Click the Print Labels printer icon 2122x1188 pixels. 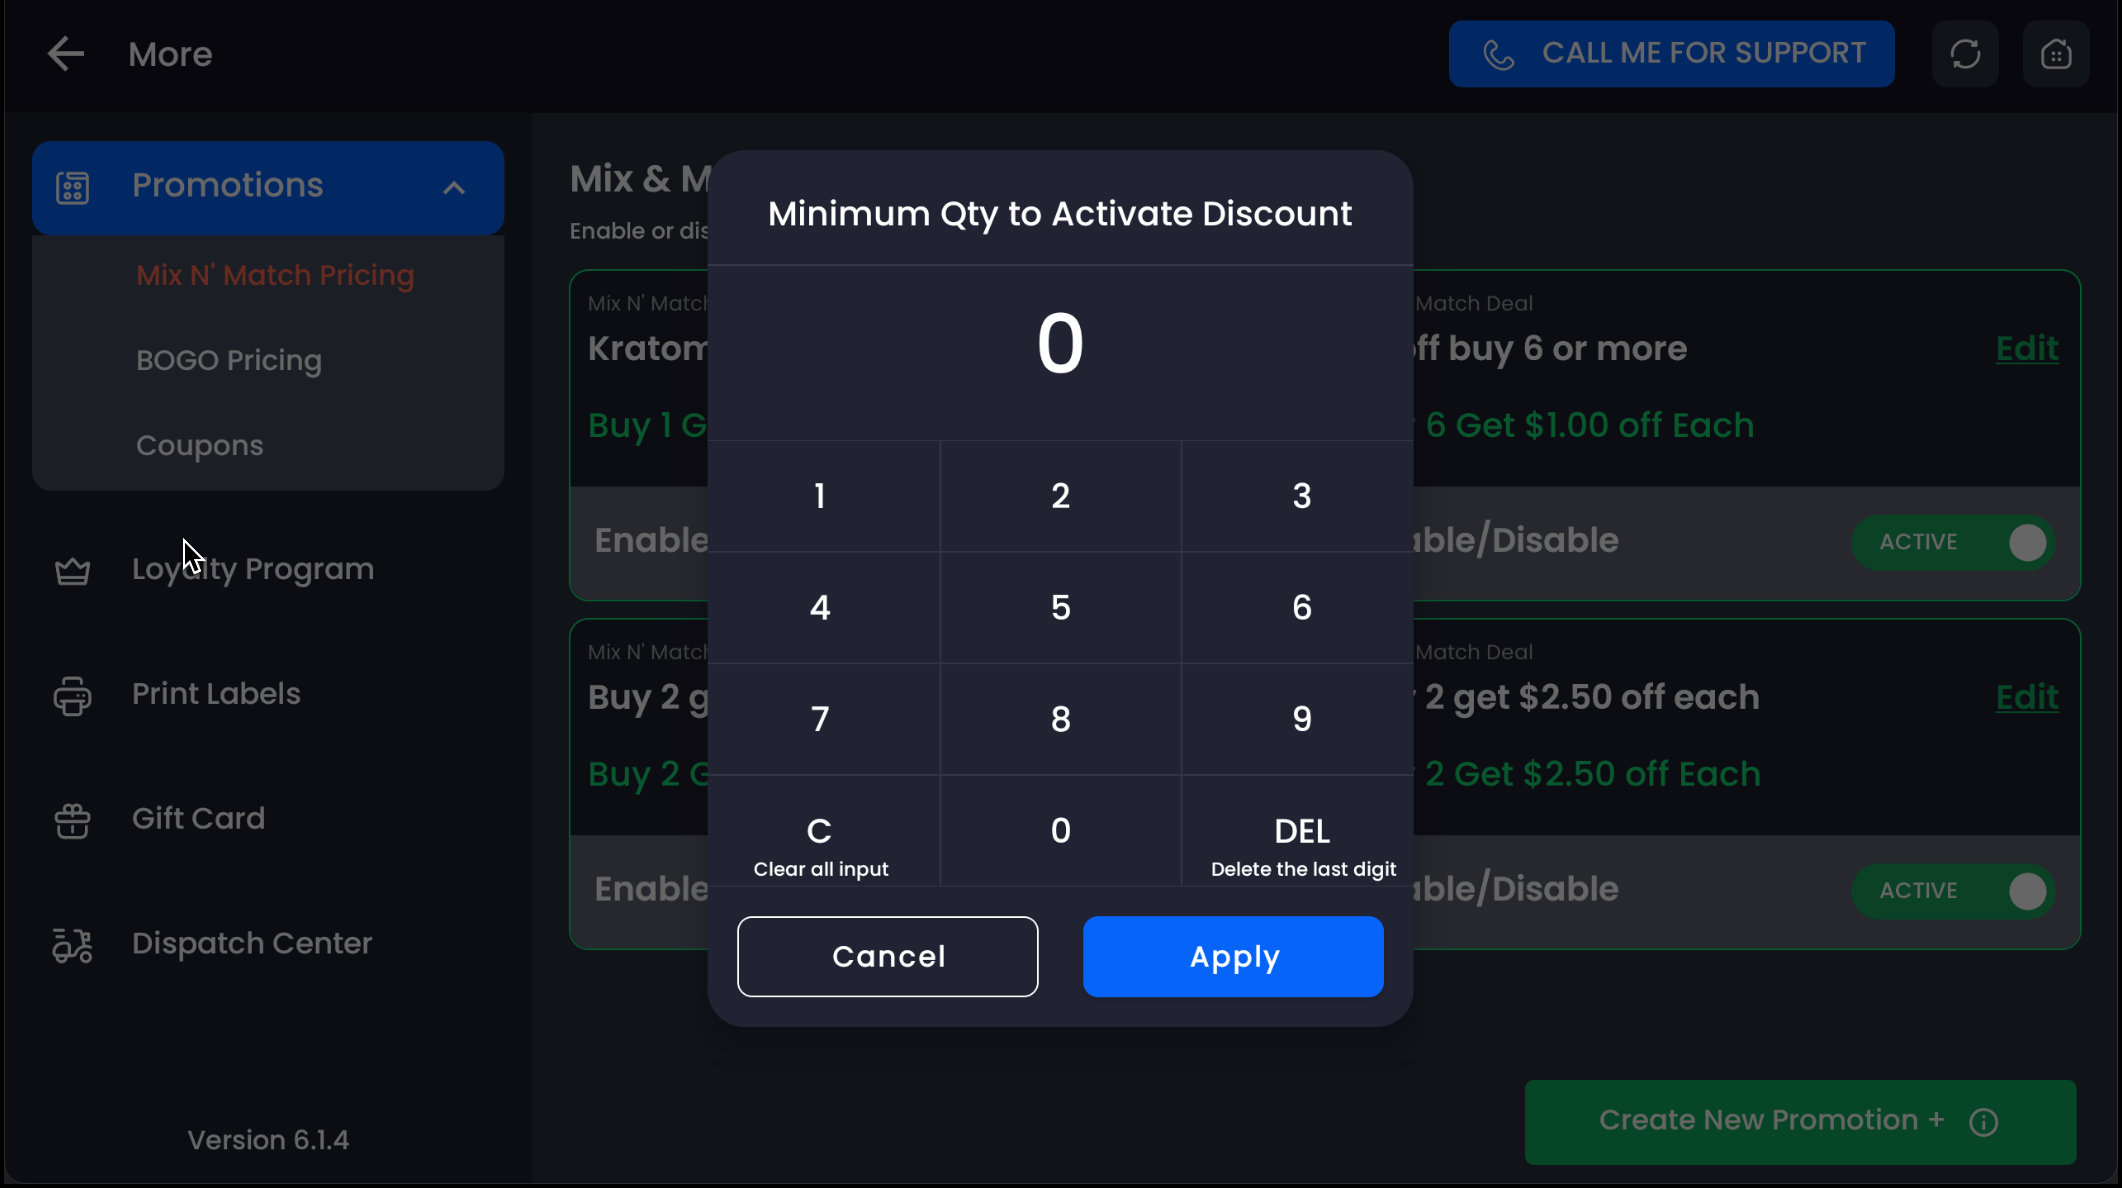72,696
